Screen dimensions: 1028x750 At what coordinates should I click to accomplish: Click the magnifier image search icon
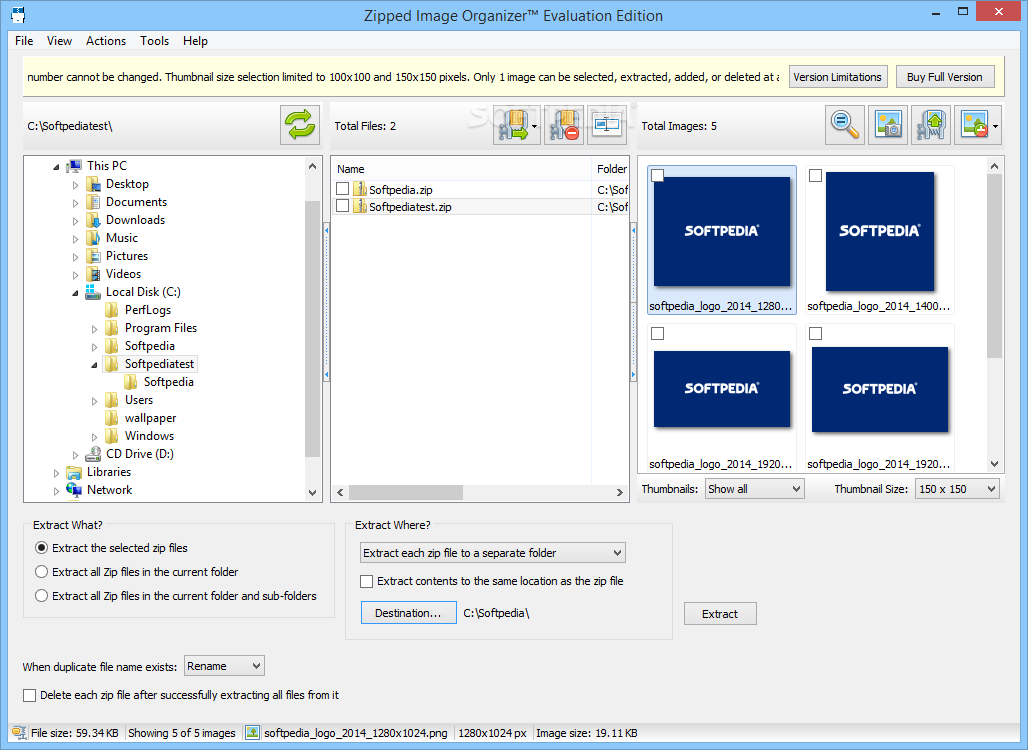845,125
